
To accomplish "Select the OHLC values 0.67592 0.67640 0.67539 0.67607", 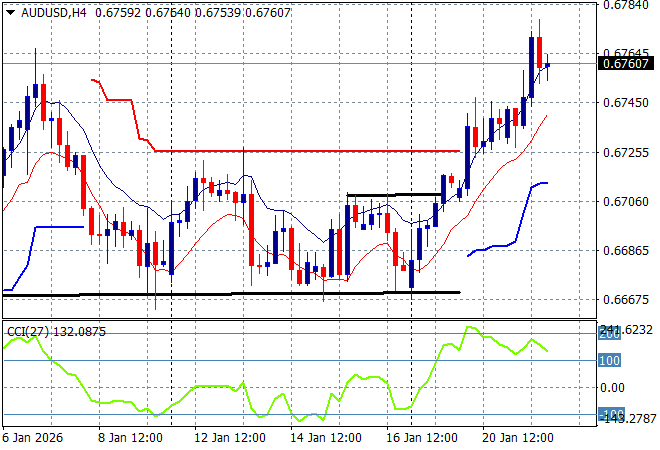I will [193, 13].
